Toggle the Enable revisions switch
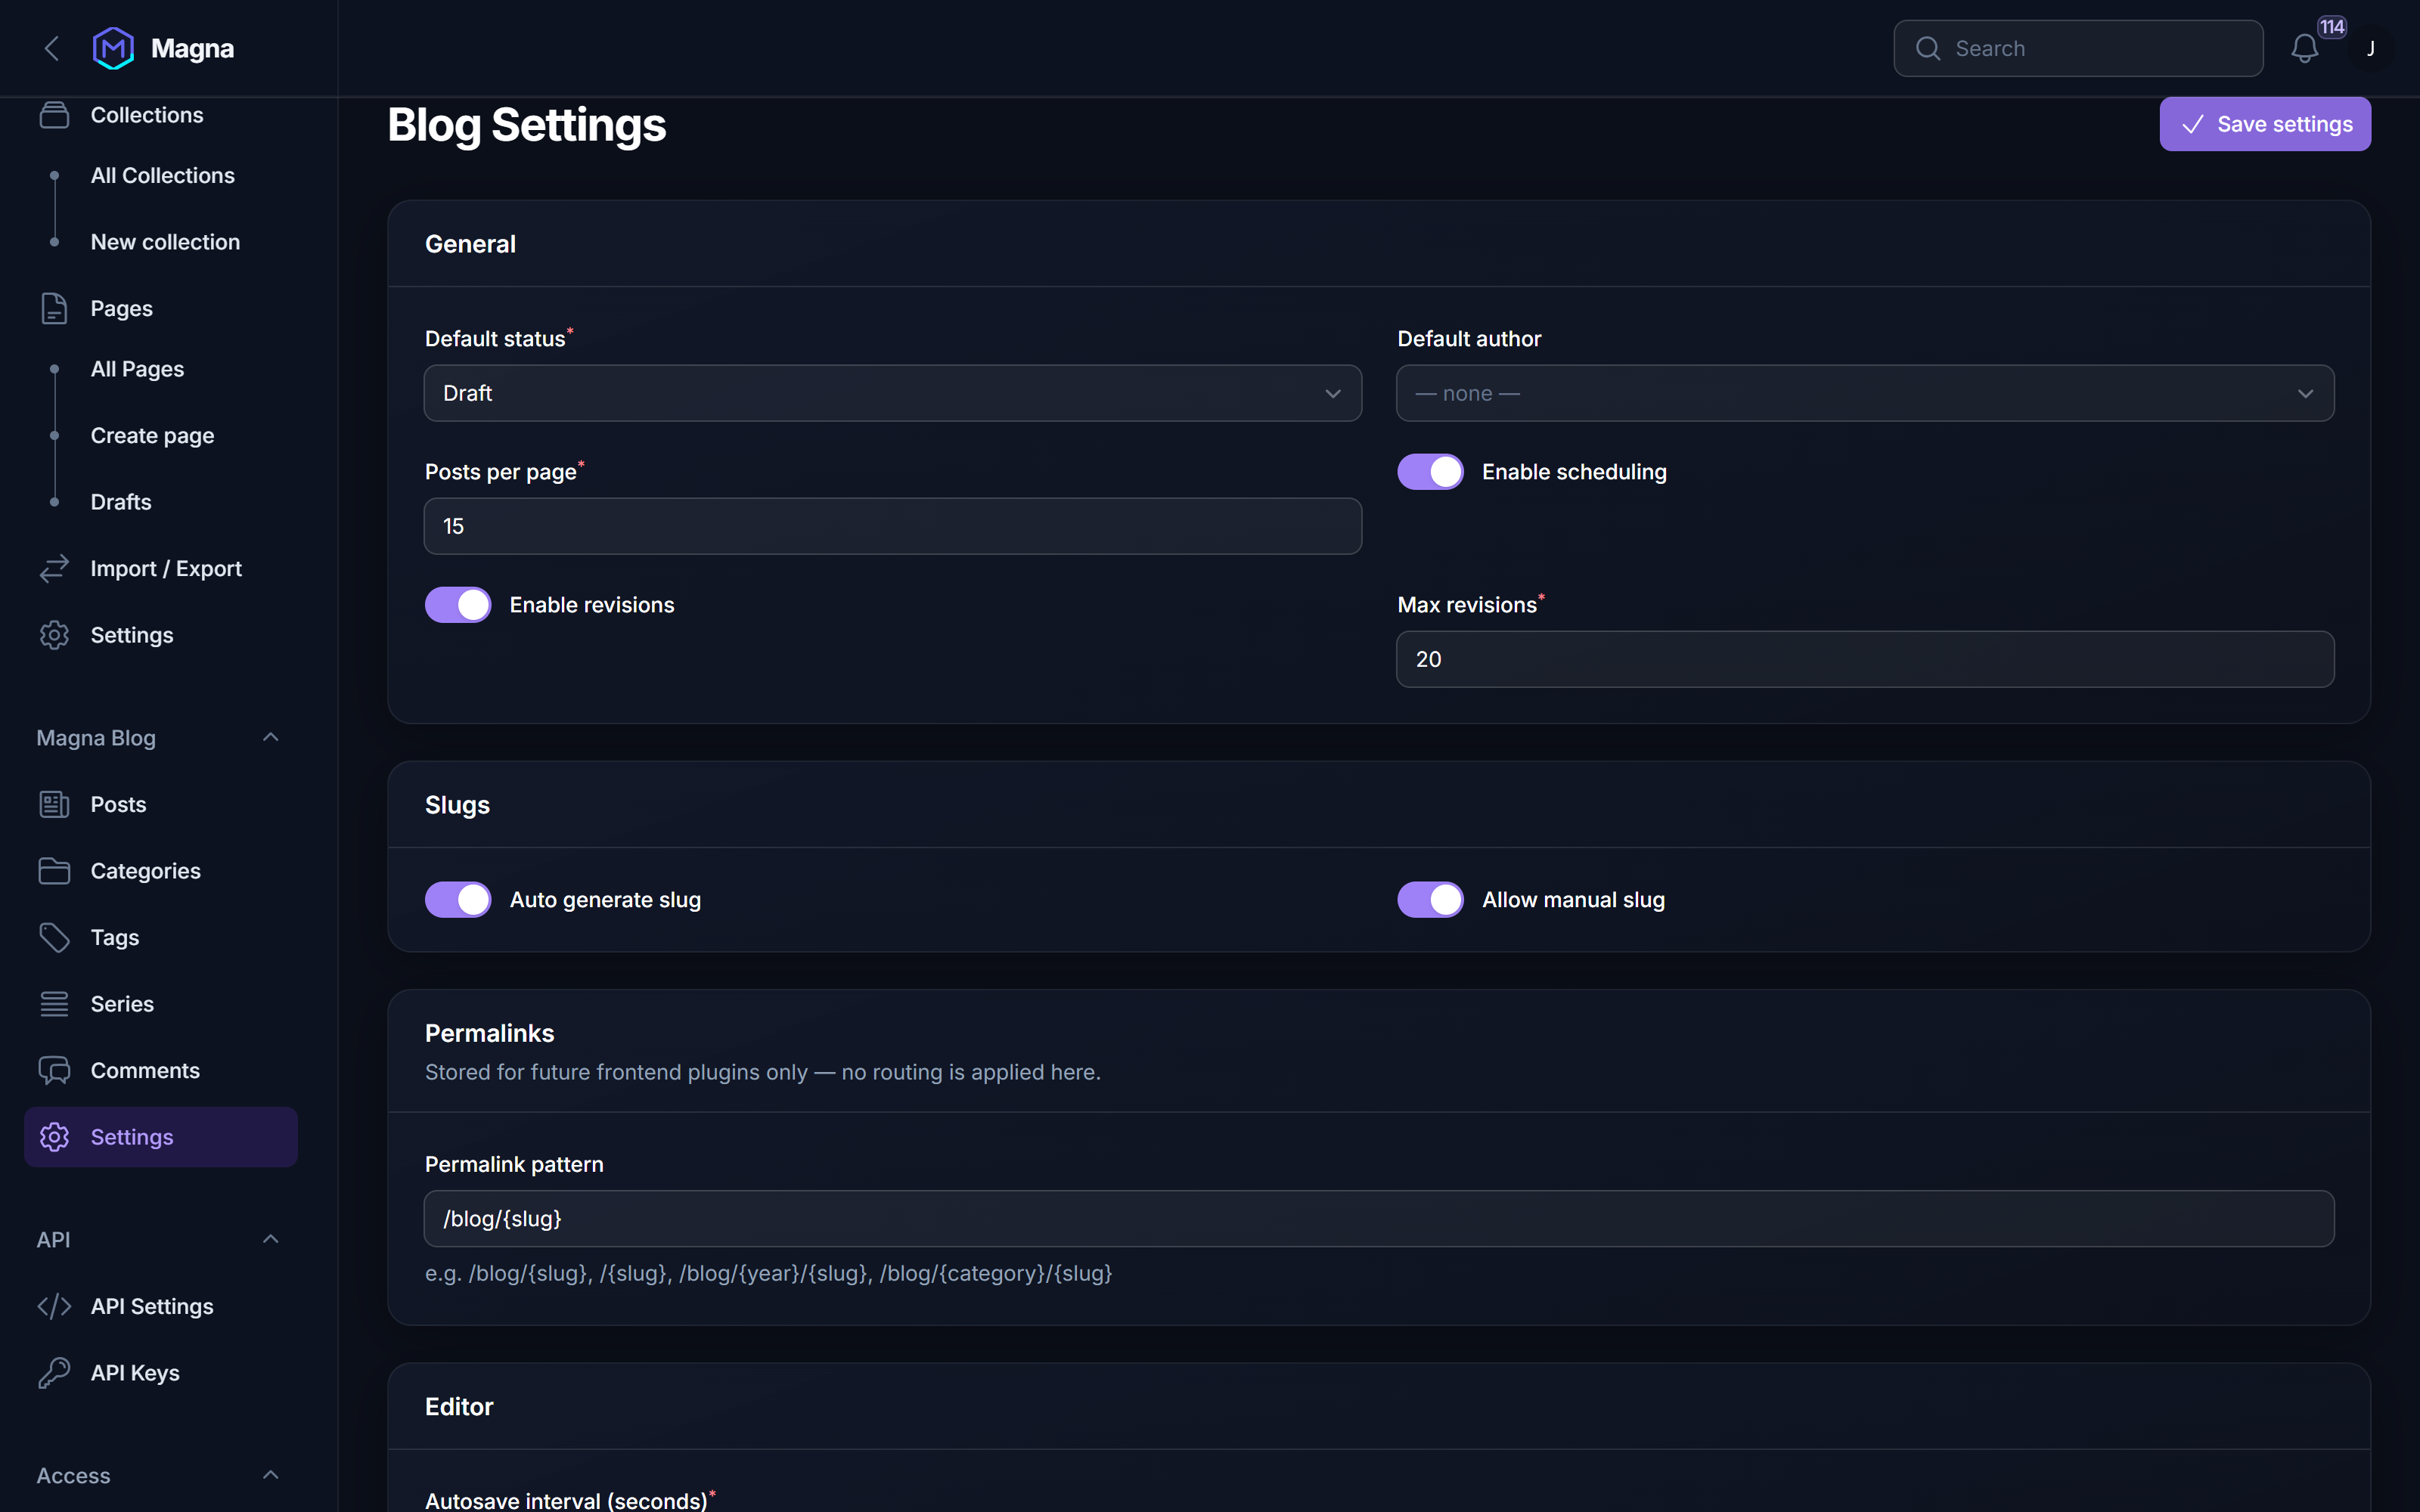This screenshot has height=1512, width=2420. point(458,605)
